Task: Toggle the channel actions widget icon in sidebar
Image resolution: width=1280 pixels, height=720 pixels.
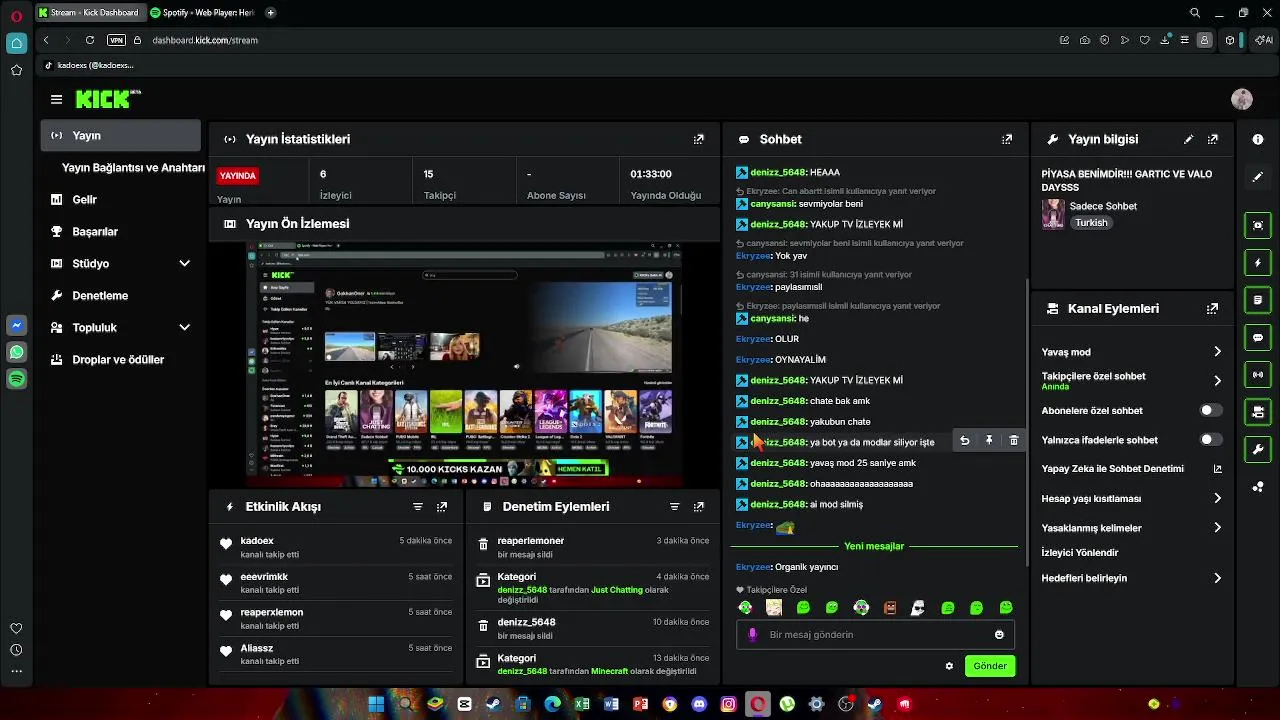Action: click(1258, 411)
